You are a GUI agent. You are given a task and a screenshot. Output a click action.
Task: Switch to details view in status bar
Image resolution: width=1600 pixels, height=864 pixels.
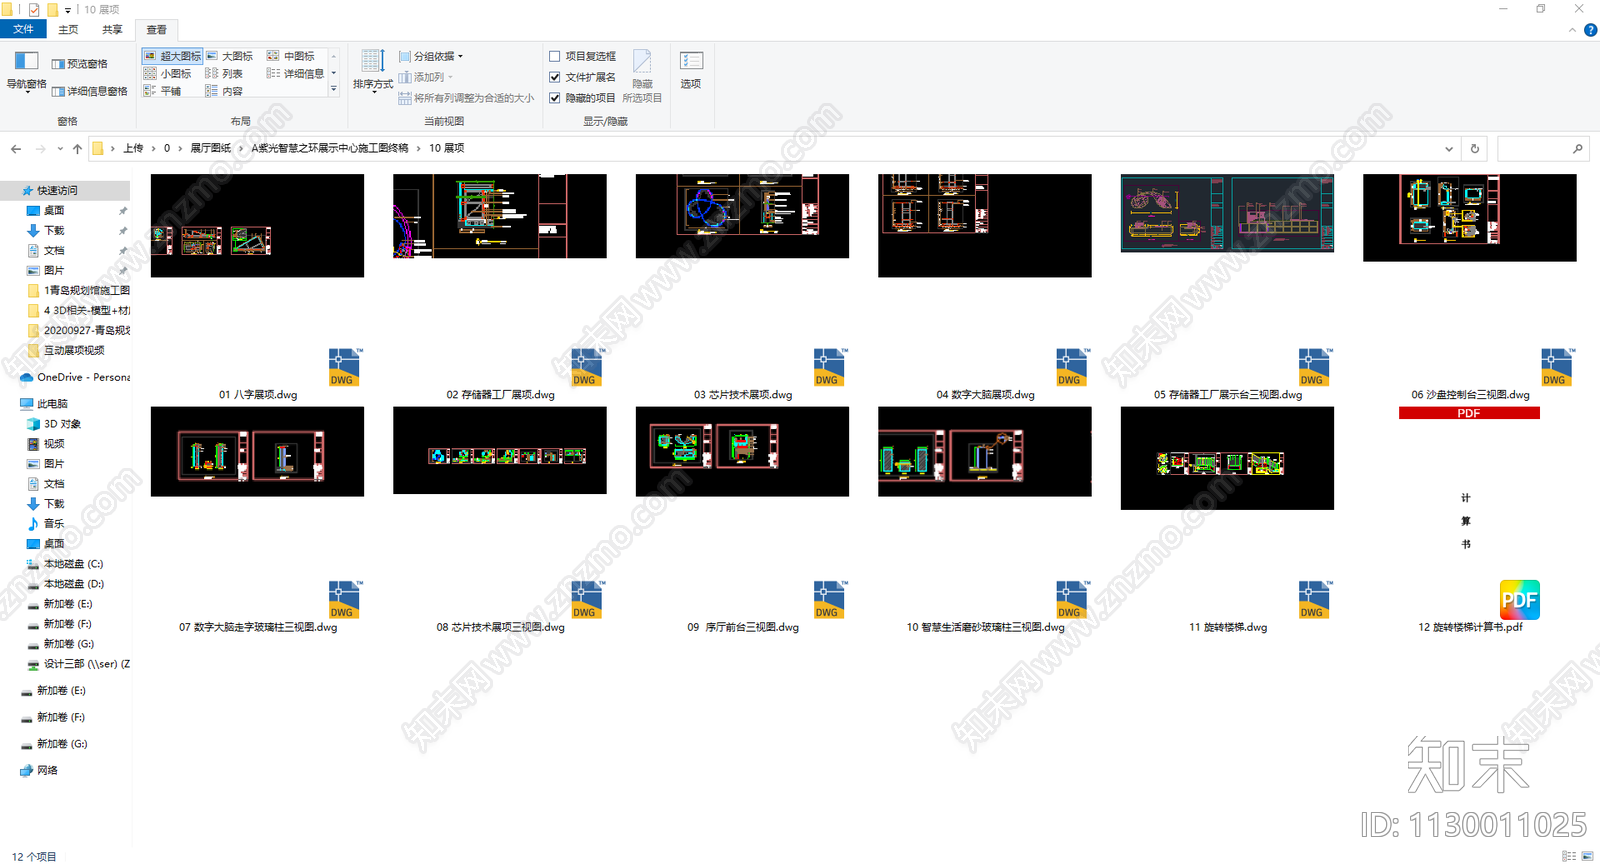click(x=1569, y=856)
